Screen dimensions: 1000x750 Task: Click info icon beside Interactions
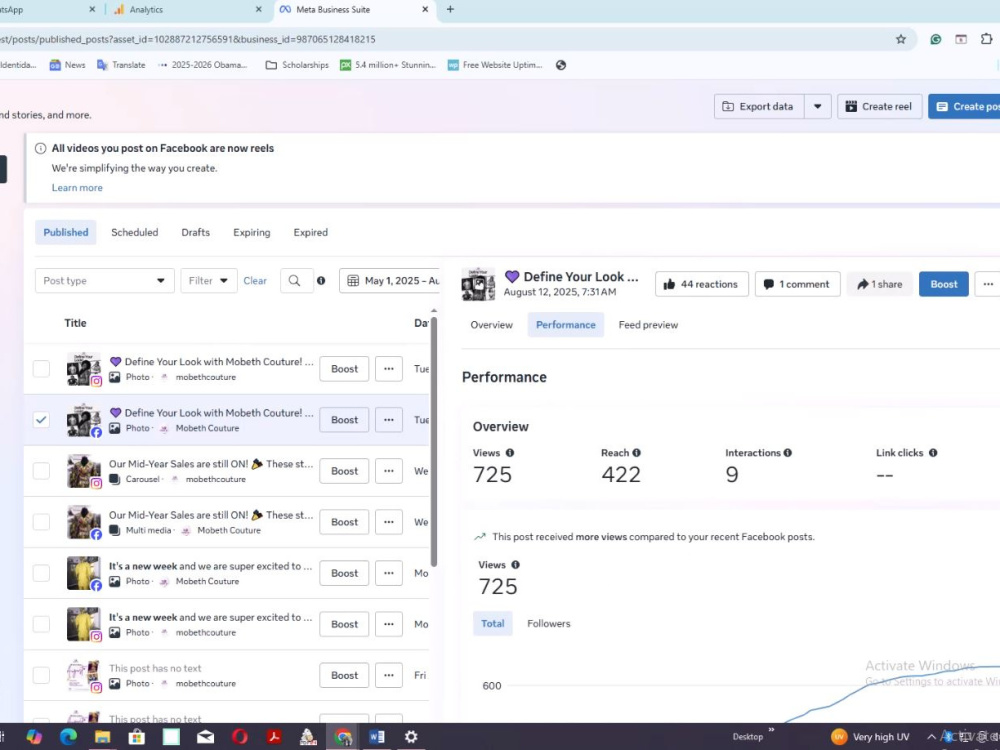[788, 453]
